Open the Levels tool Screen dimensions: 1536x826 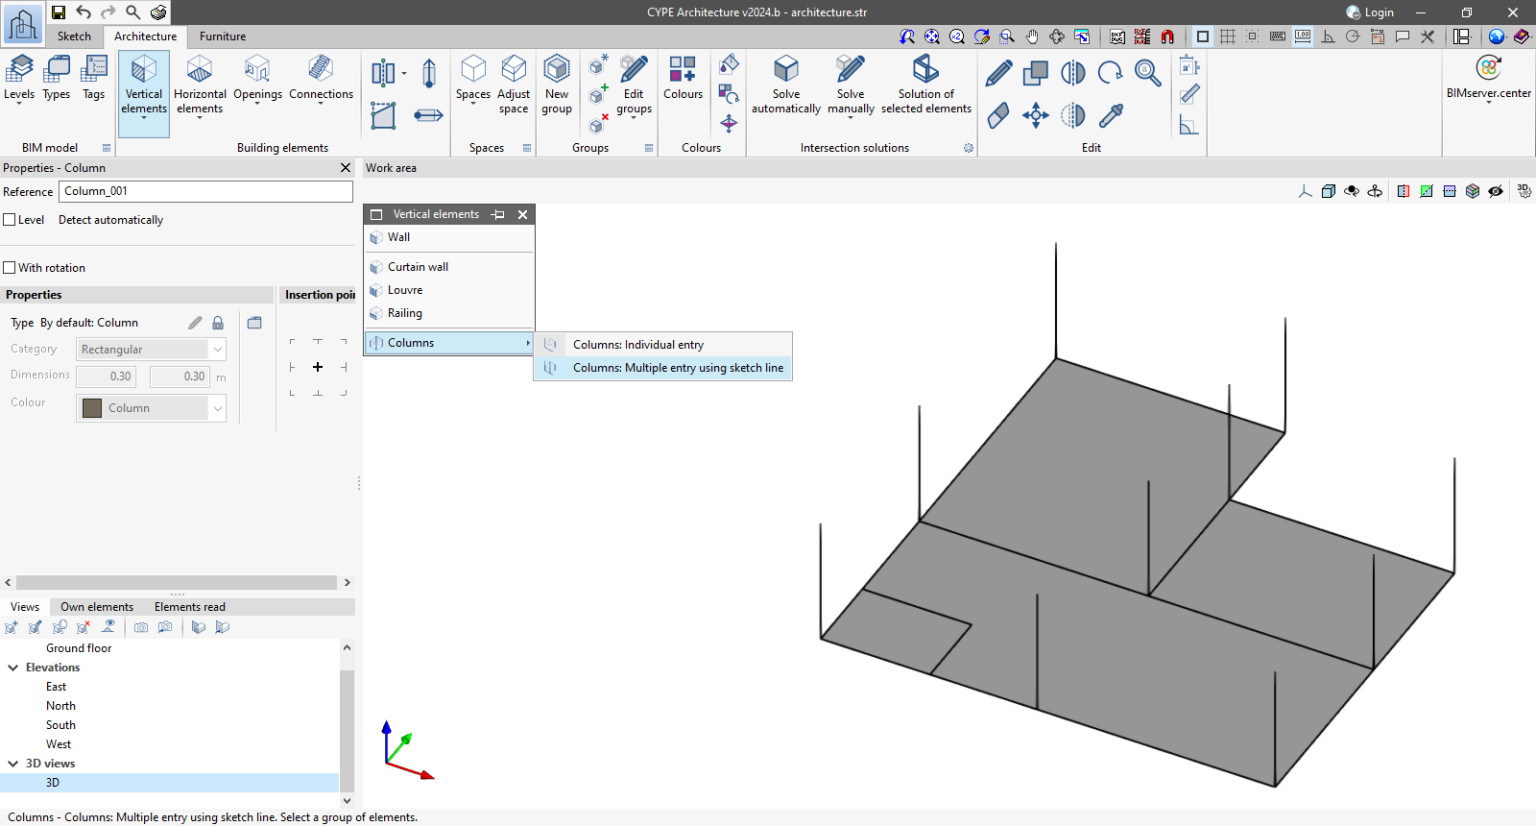pos(19,78)
